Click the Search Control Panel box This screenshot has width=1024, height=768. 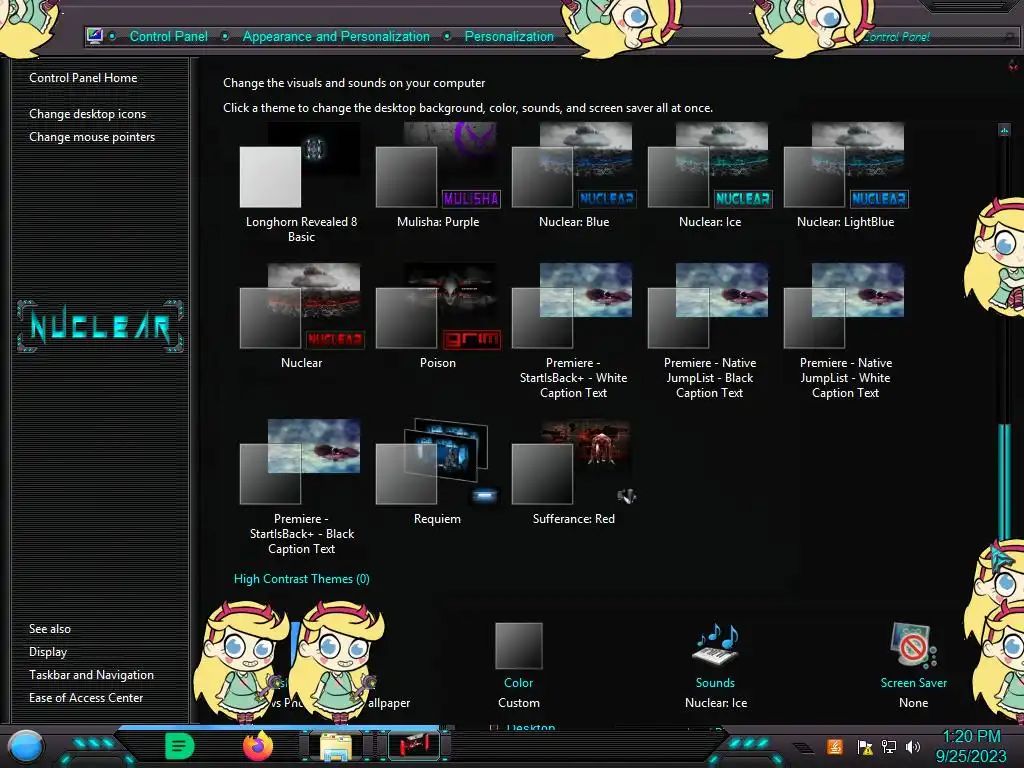click(938, 37)
